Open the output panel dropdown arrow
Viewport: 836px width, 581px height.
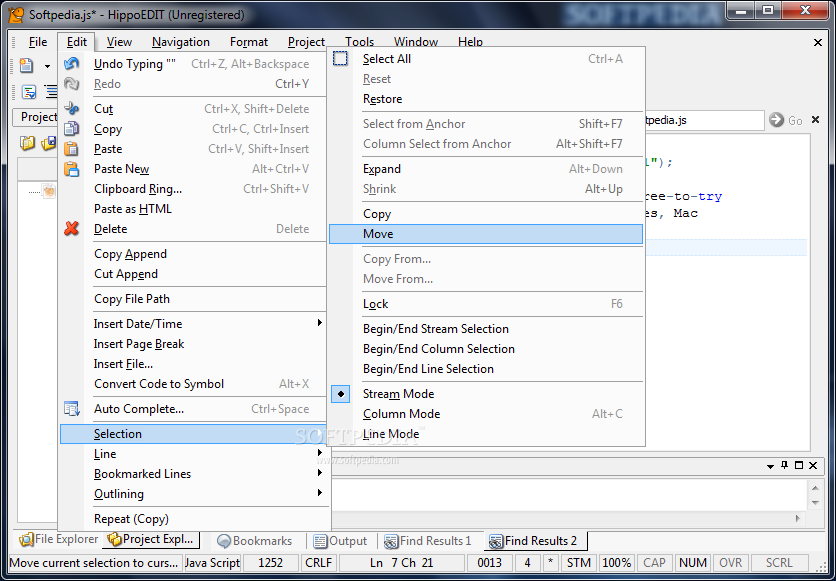770,466
